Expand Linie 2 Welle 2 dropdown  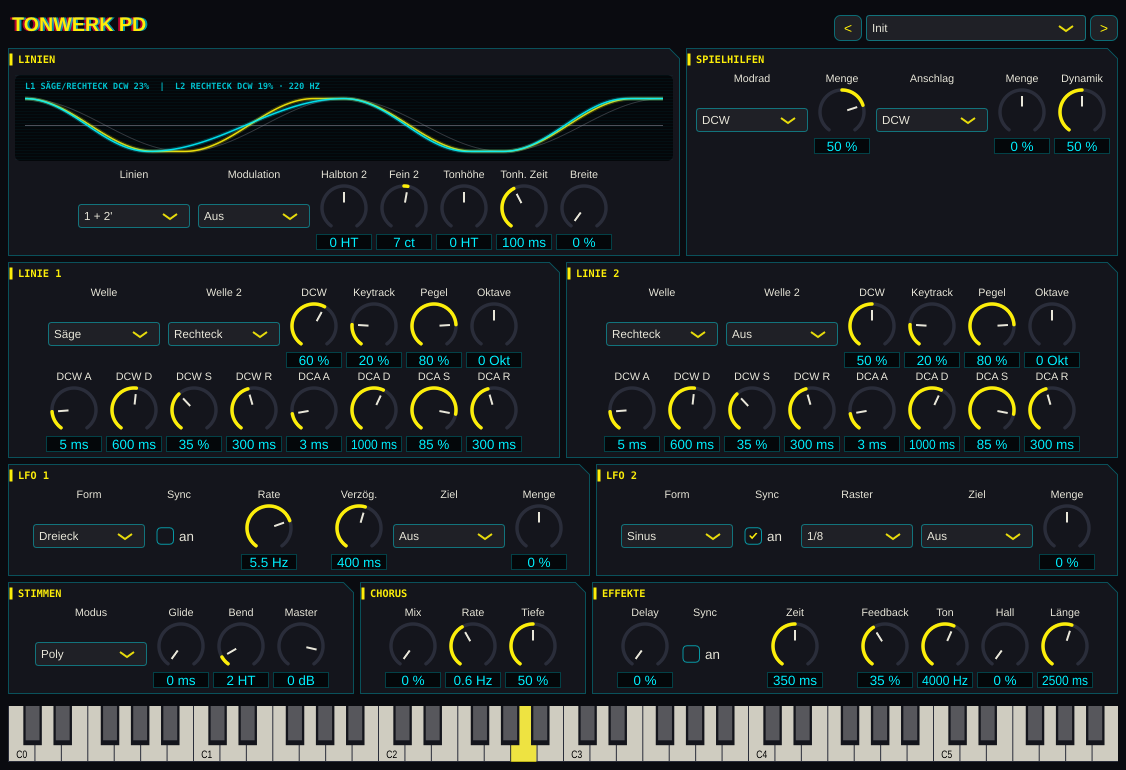tap(781, 334)
